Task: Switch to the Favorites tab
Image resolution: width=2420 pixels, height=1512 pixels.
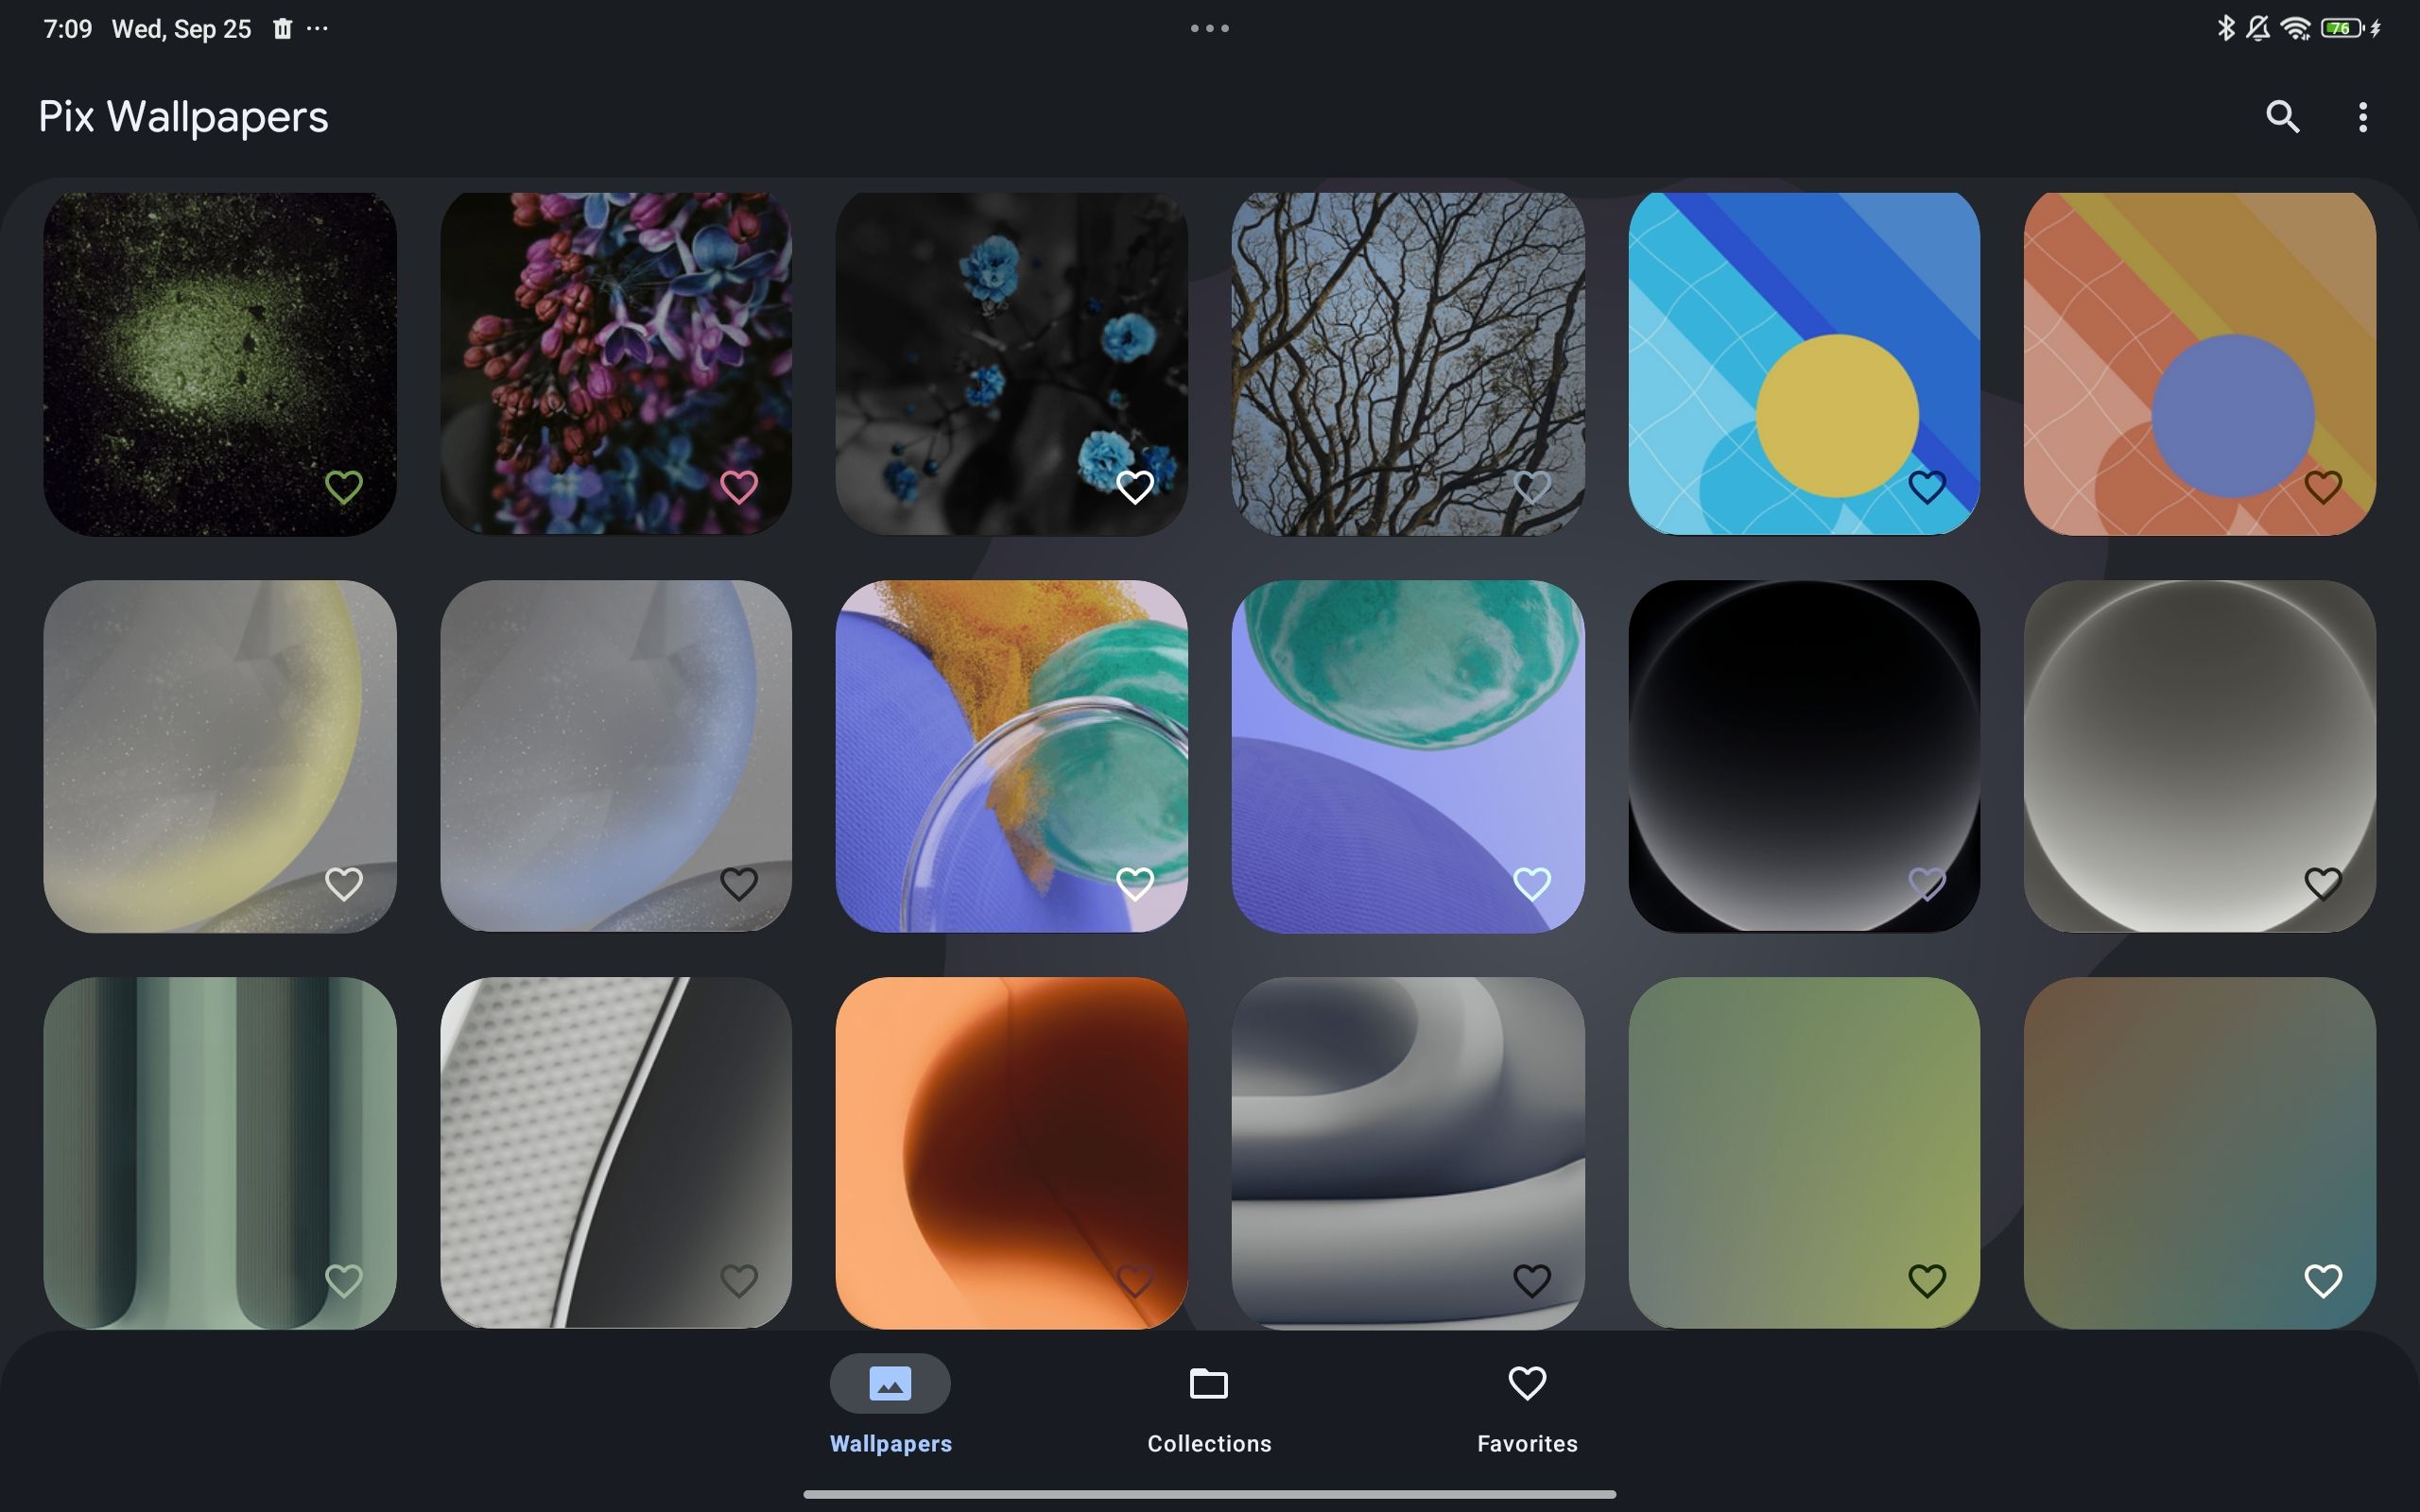Action: [1525, 1407]
